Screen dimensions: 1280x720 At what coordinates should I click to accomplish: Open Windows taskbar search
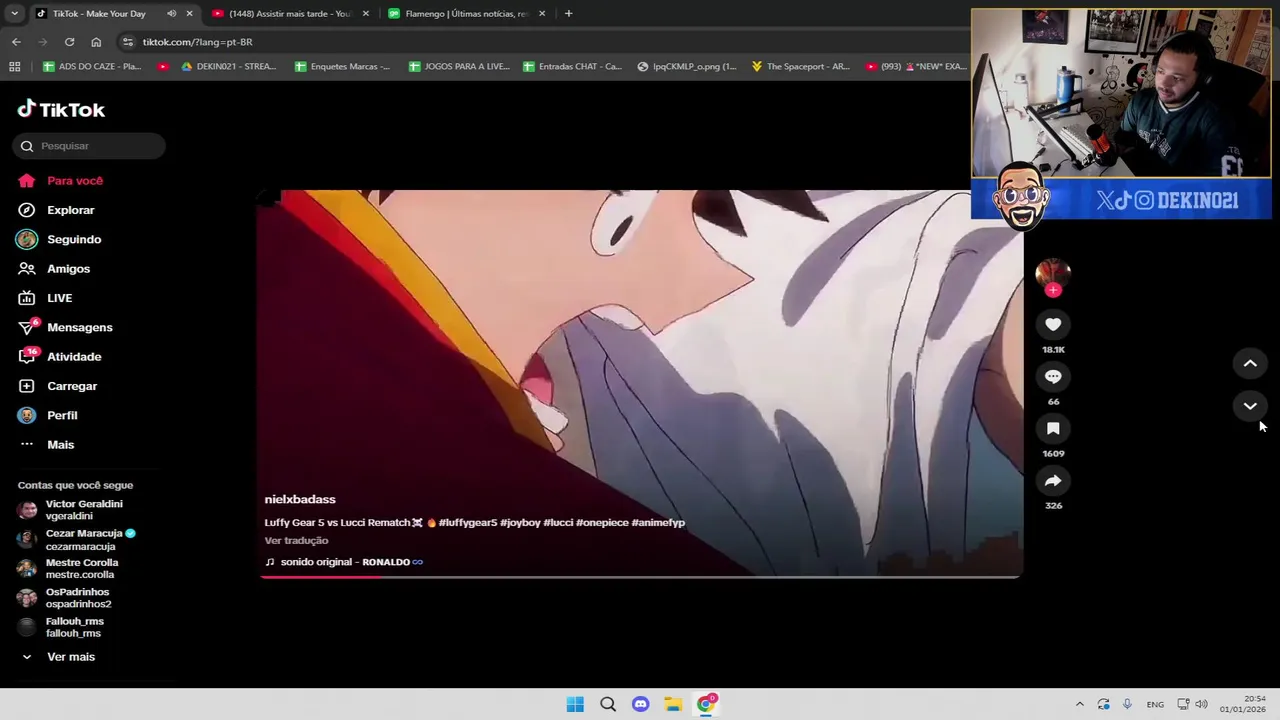(608, 704)
